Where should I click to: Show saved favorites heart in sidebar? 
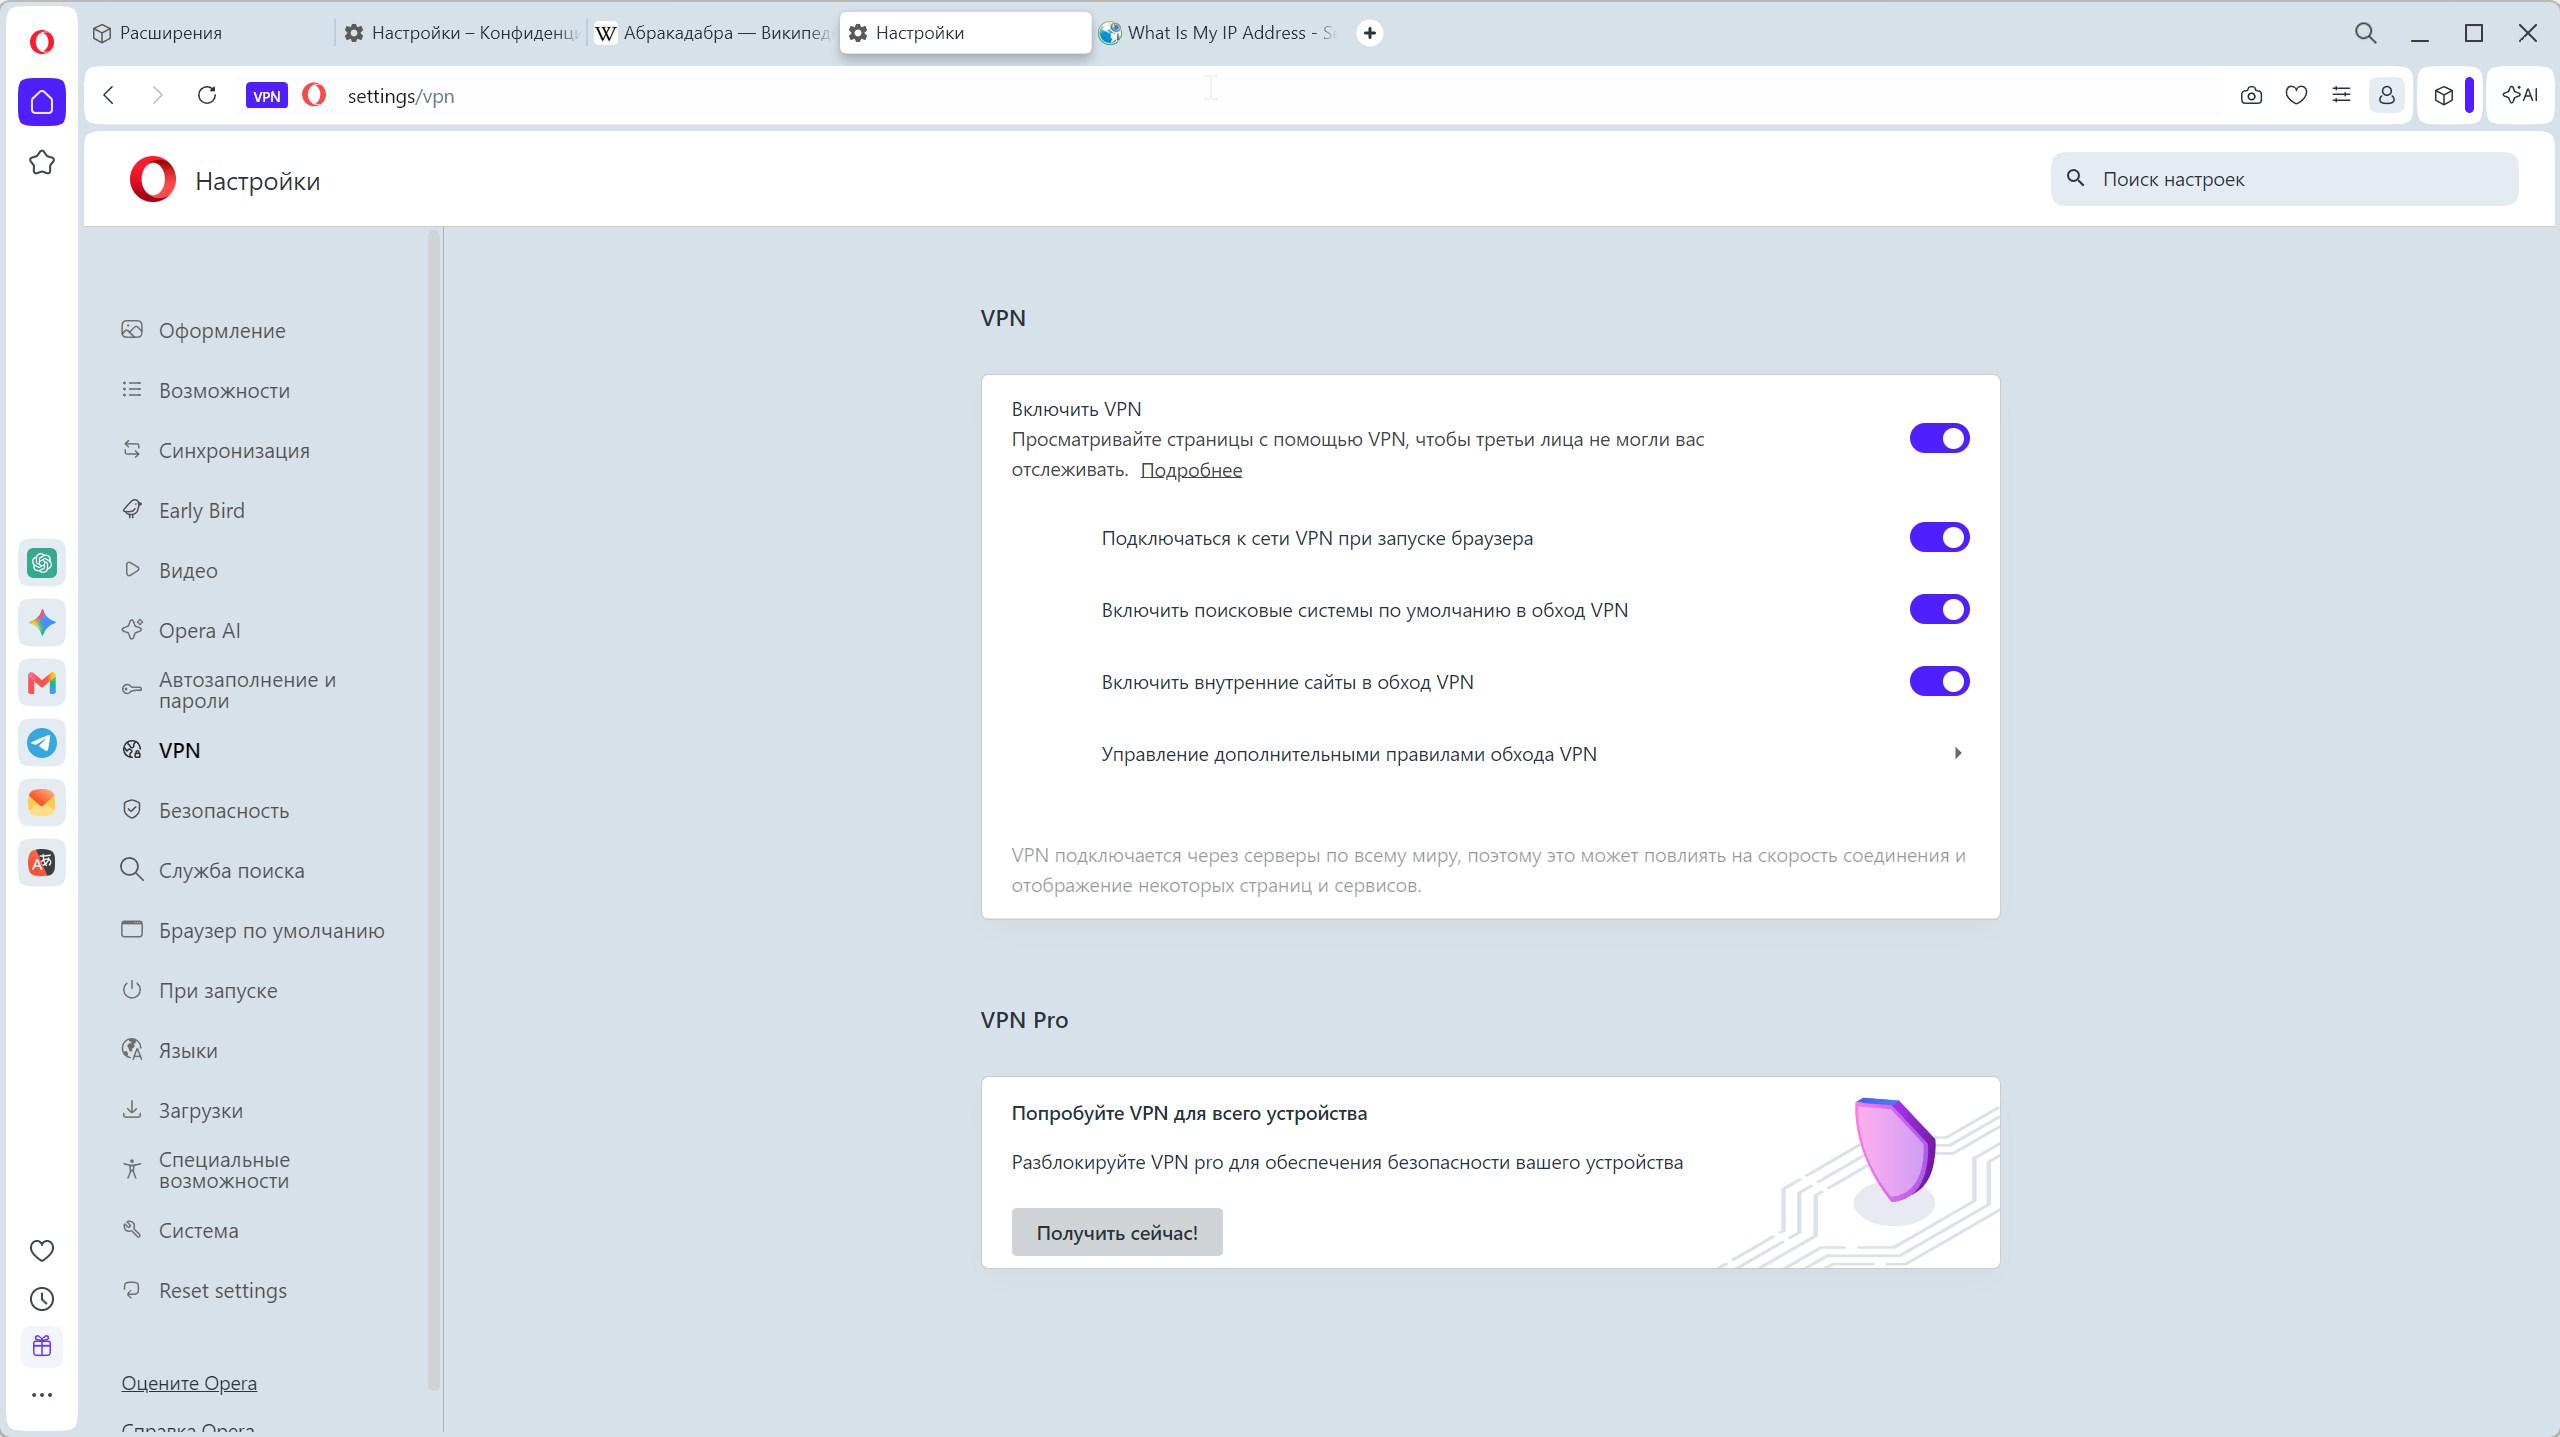point(42,1250)
